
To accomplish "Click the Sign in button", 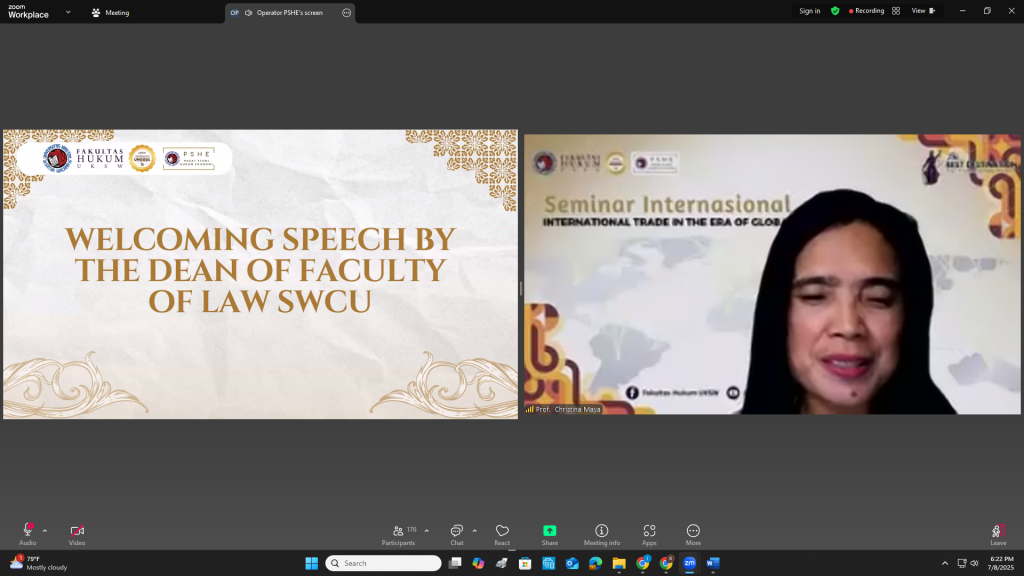I will (x=809, y=11).
